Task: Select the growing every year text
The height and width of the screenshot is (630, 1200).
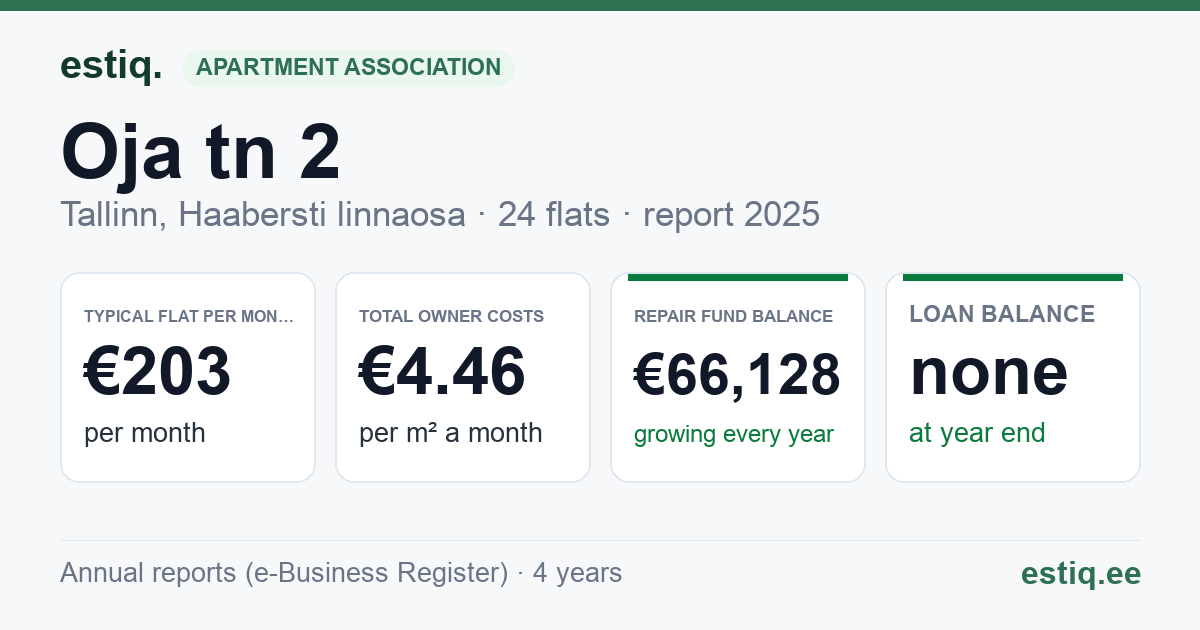Action: [733, 434]
